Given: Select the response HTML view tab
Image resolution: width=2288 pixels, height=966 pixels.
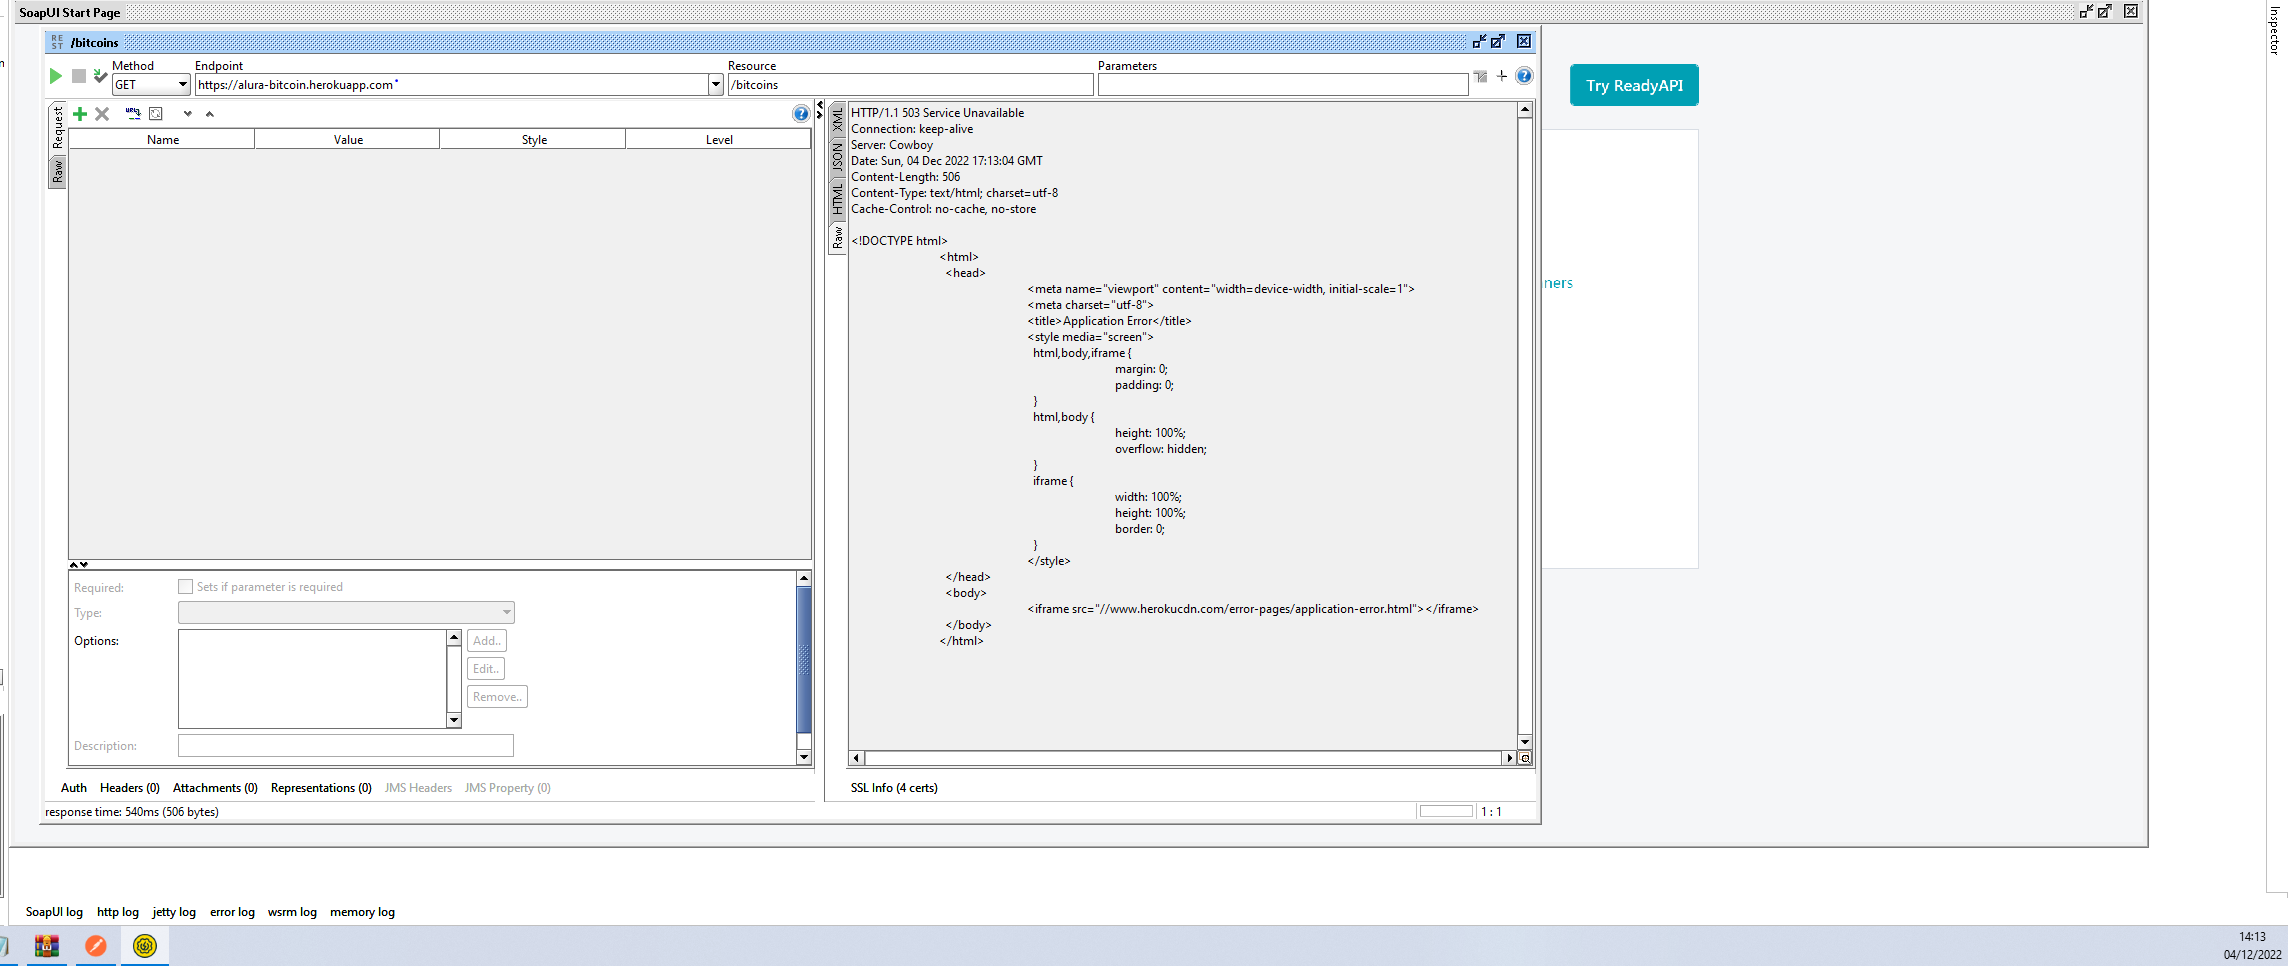Looking at the screenshot, I should (838, 199).
